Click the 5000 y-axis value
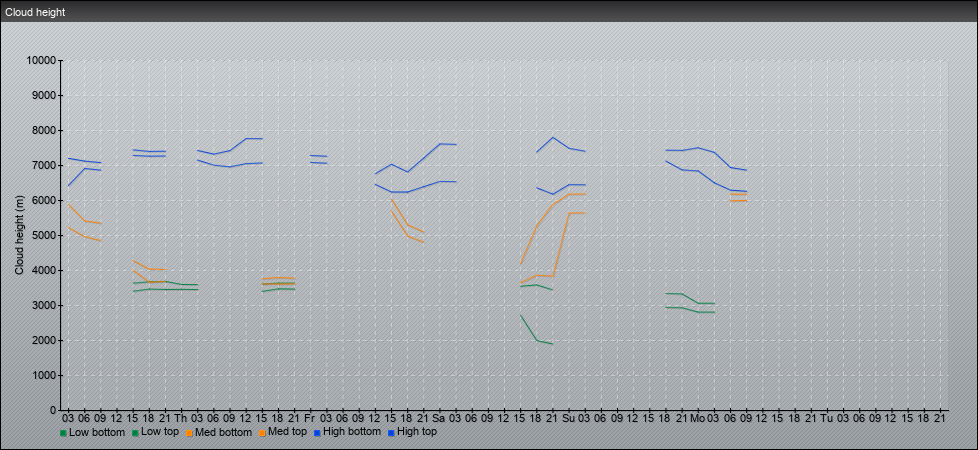Image resolution: width=978 pixels, height=450 pixels. (44, 235)
